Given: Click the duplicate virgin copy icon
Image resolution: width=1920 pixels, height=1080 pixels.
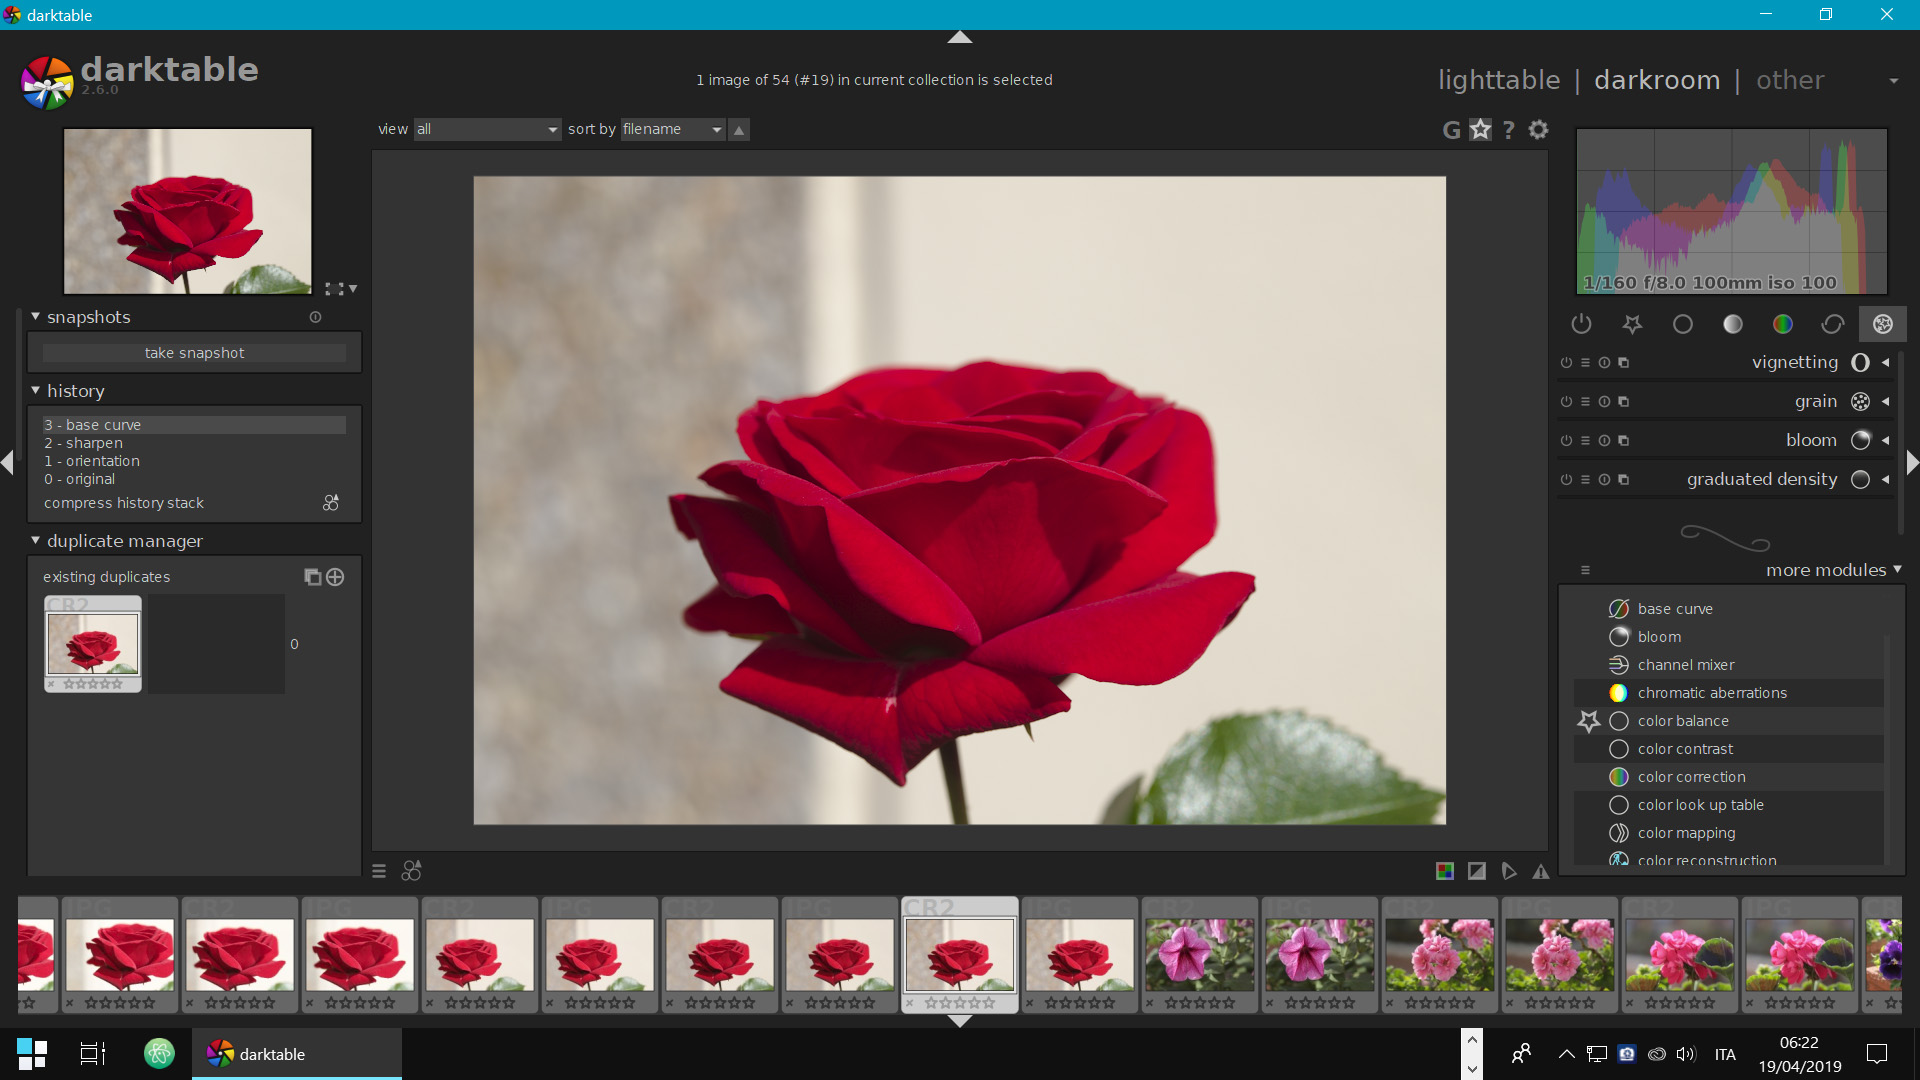Looking at the screenshot, I should click(x=312, y=577).
